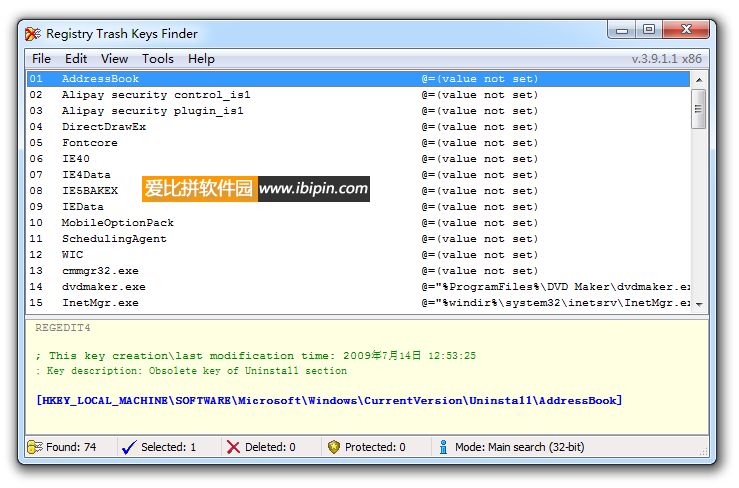The image size is (739, 488).
Task: Click the REGEDIT4 header text
Action: pos(63,328)
